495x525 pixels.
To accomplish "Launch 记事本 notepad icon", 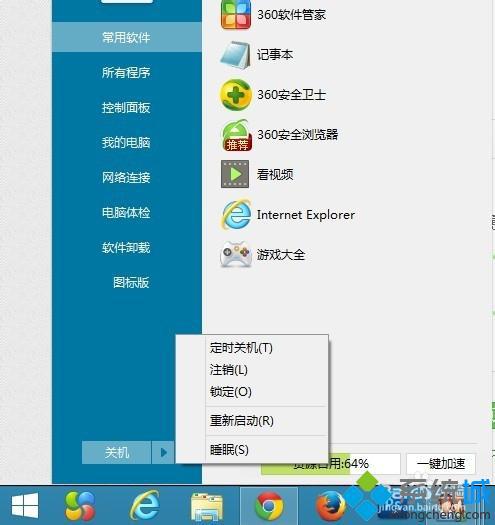I will pos(235,55).
